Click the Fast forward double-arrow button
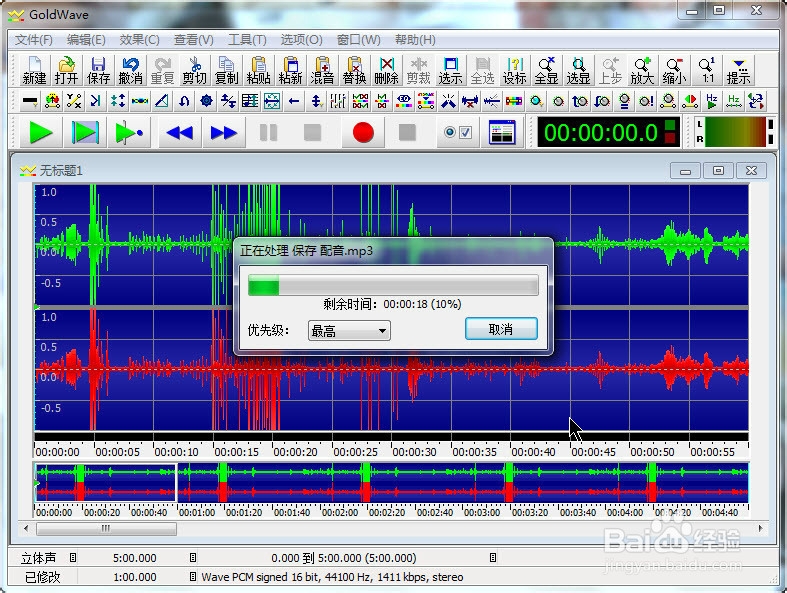Viewport: 787px width, 593px height. [224, 133]
